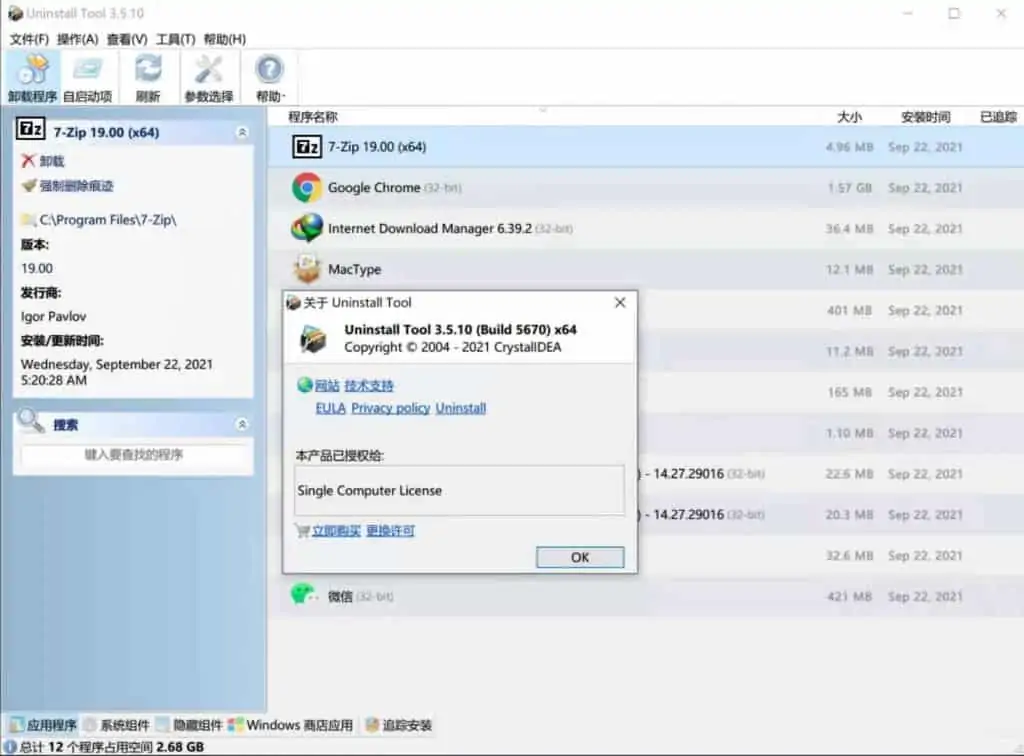
Task: Sort by 大小 size column header
Action: (849, 117)
